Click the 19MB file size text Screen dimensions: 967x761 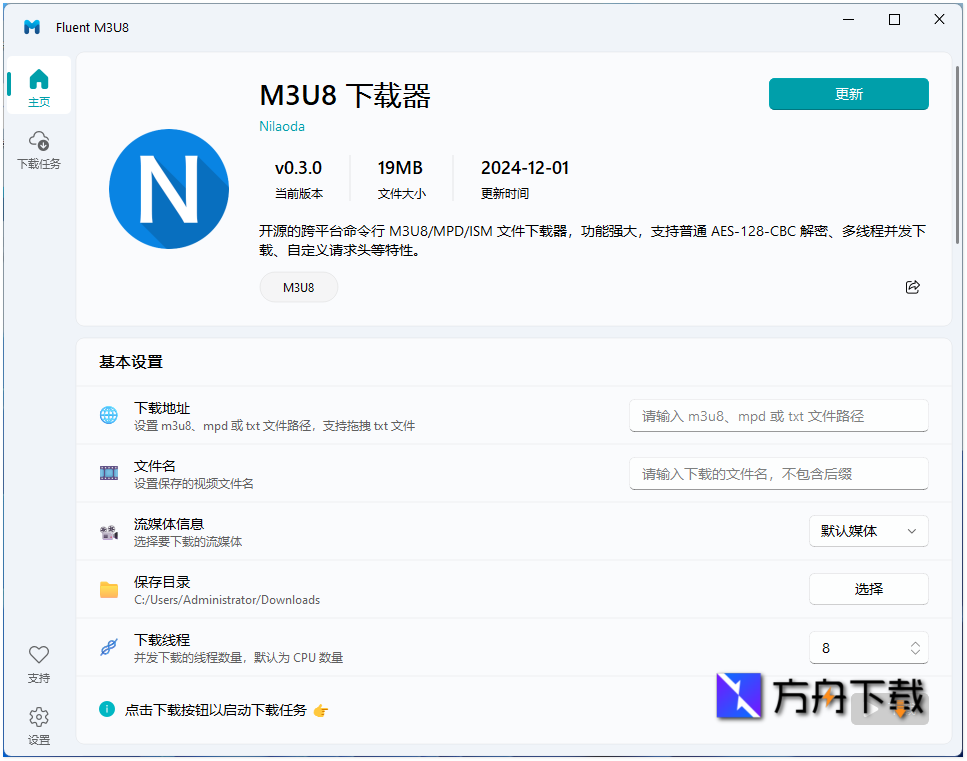[x=400, y=168]
